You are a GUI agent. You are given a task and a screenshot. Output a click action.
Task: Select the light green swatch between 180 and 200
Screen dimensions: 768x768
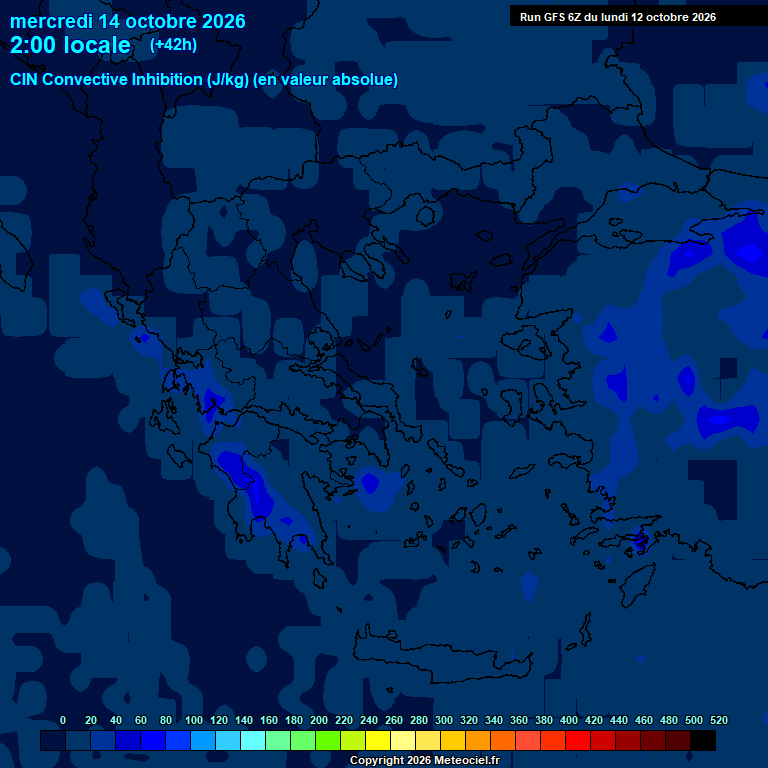303,741
